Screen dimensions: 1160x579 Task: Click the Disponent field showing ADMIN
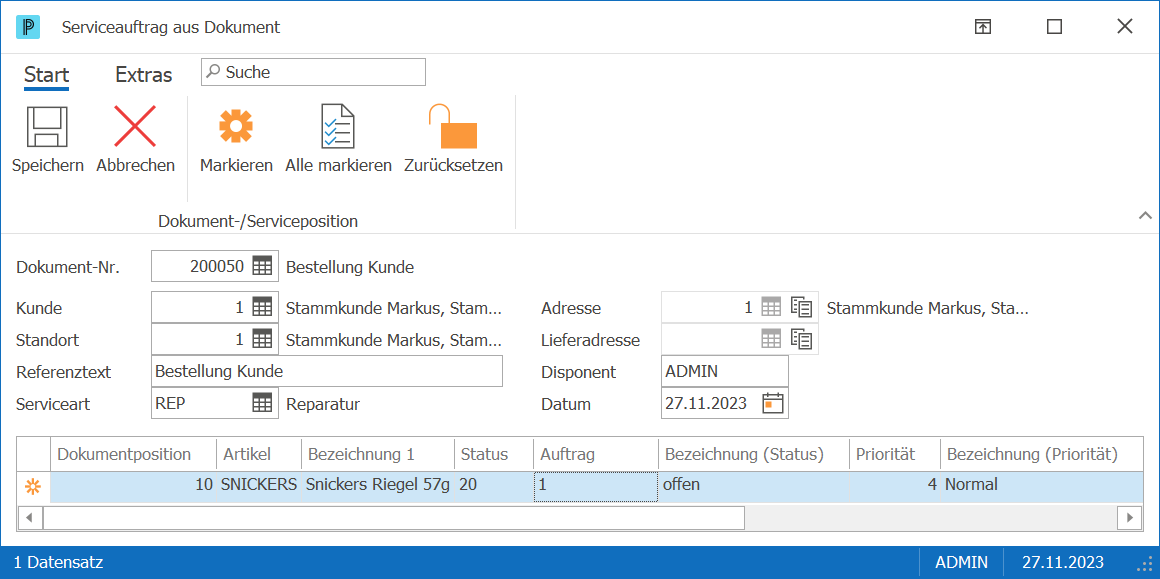(x=725, y=371)
